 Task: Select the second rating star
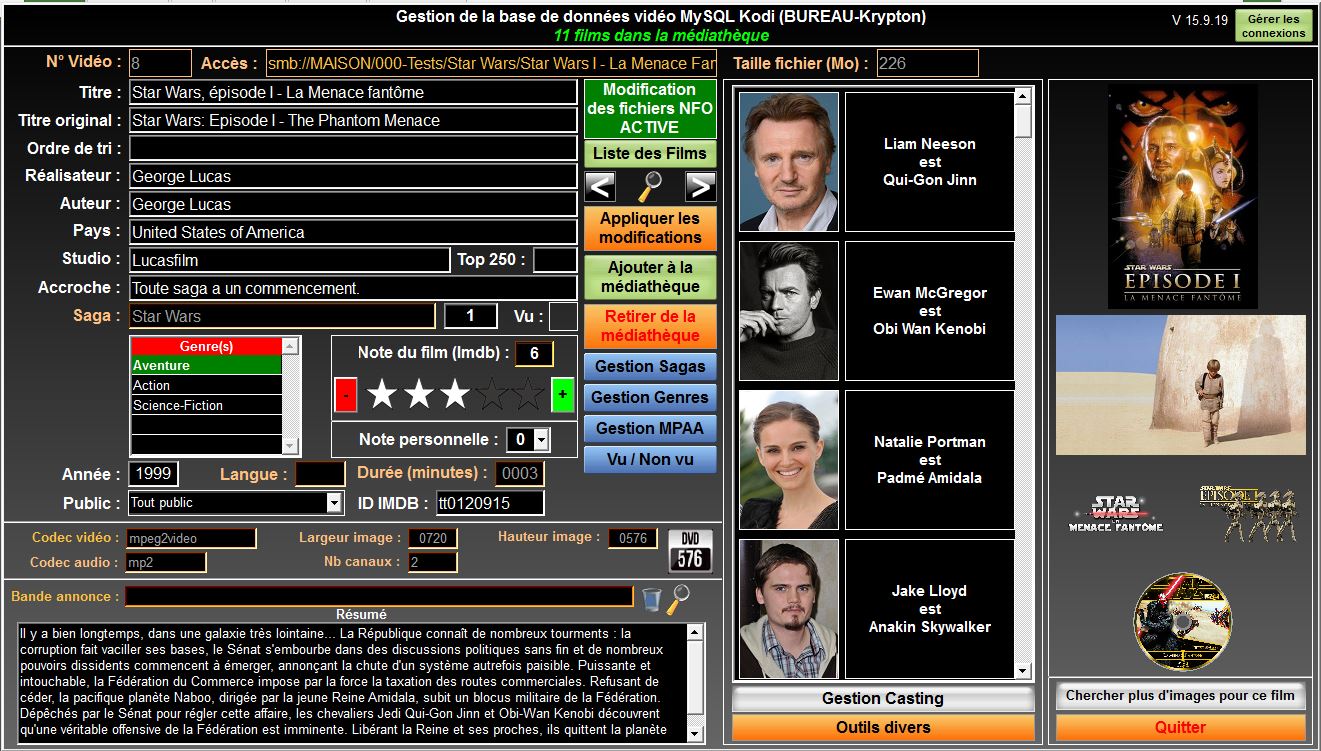click(x=418, y=394)
